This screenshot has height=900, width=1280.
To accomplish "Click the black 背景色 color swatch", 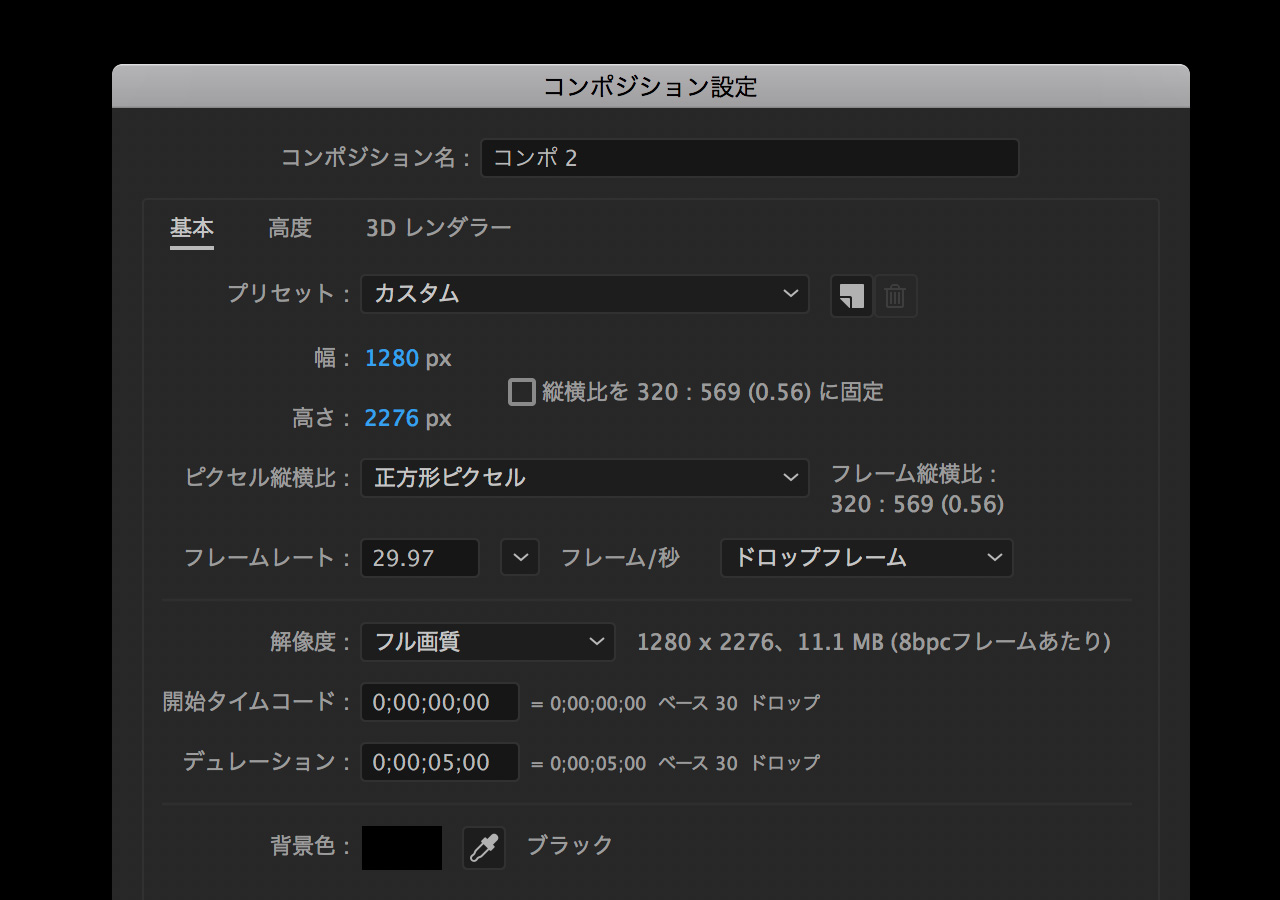I will pos(402,848).
